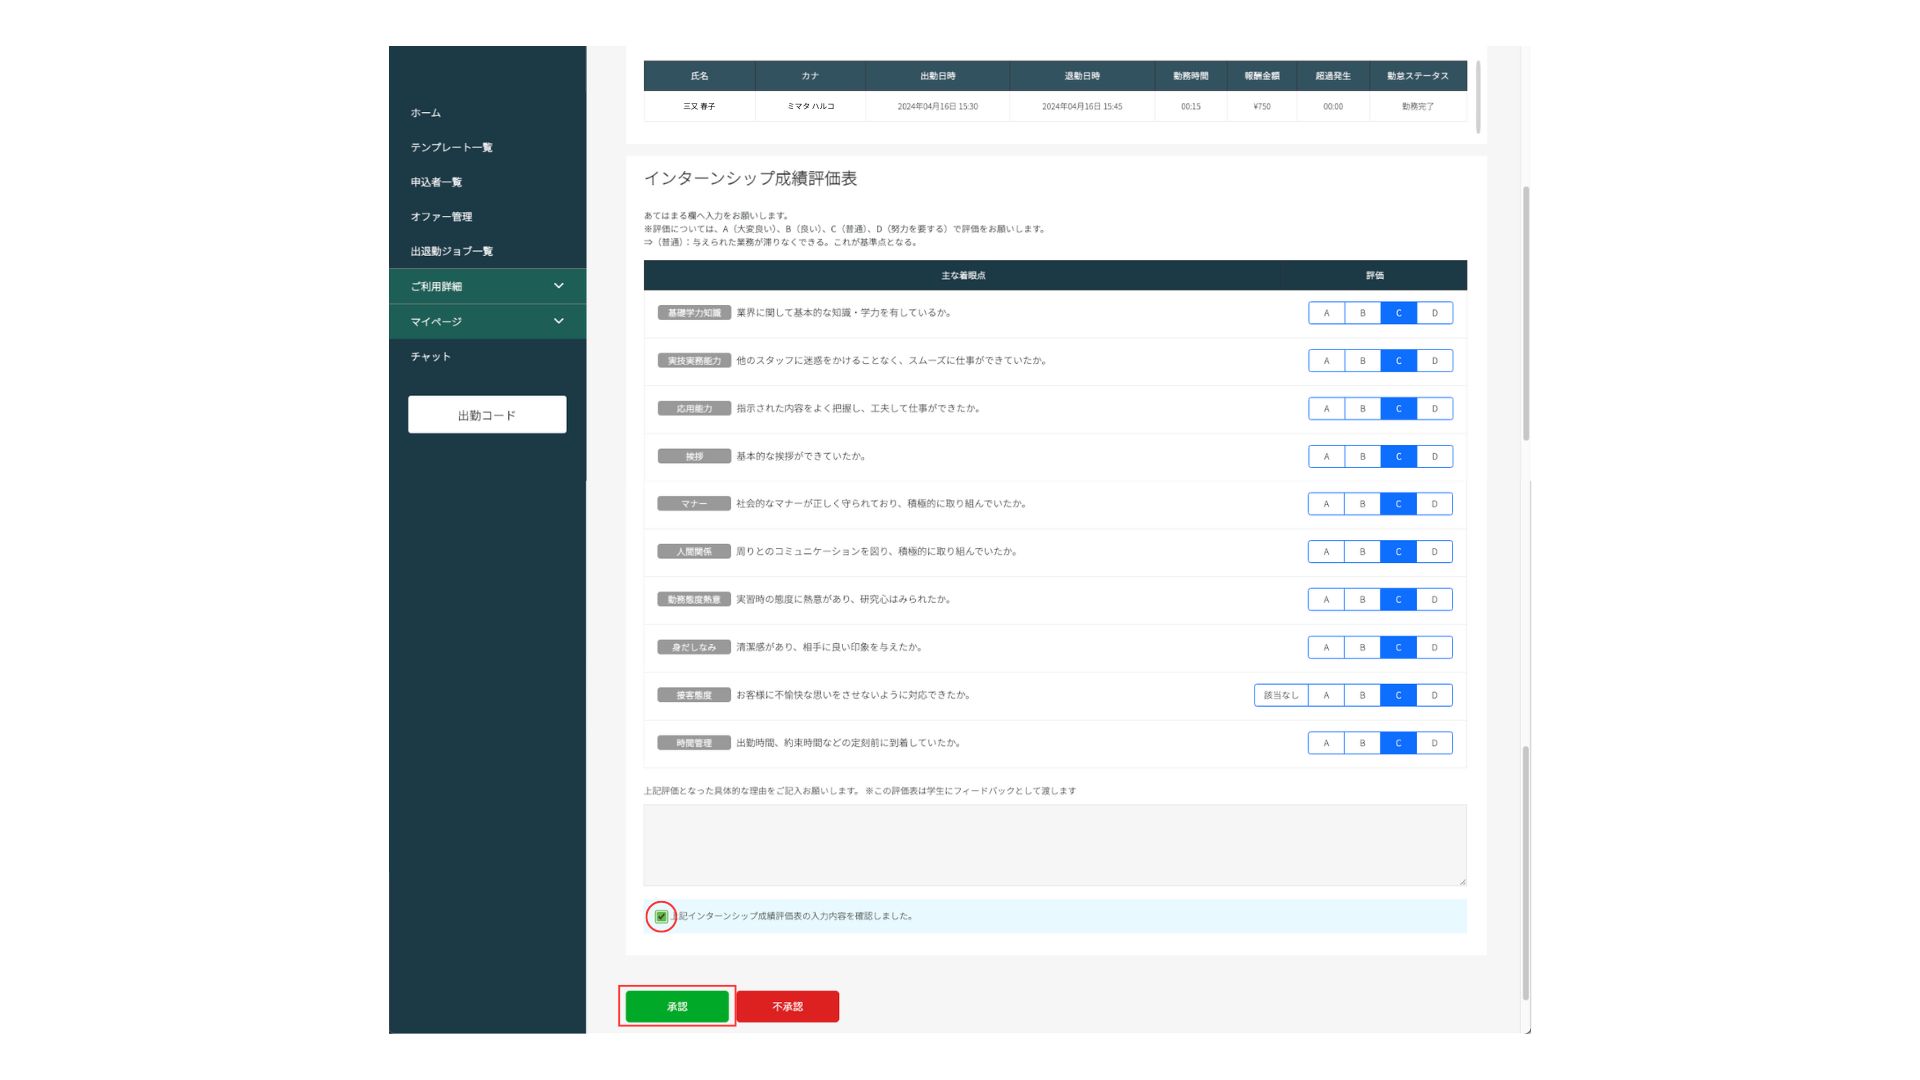Choose 該当なし for 接客態度
This screenshot has width=1920, height=1080.
[1280, 695]
